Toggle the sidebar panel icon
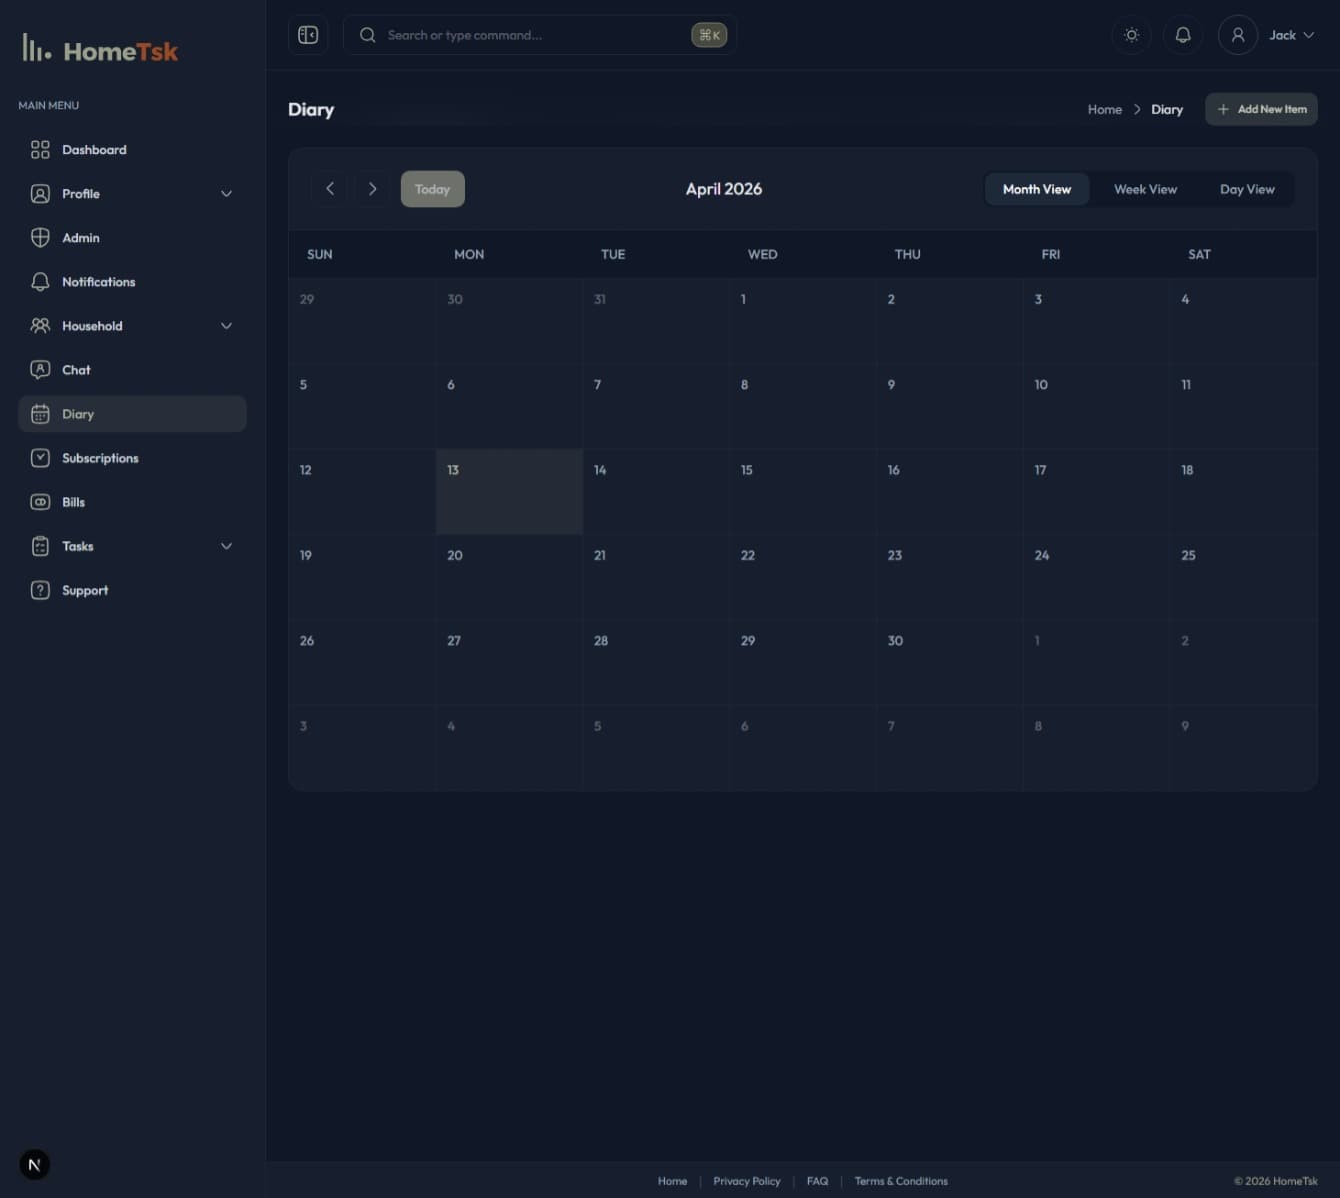The height and width of the screenshot is (1198, 1340). click(x=308, y=35)
